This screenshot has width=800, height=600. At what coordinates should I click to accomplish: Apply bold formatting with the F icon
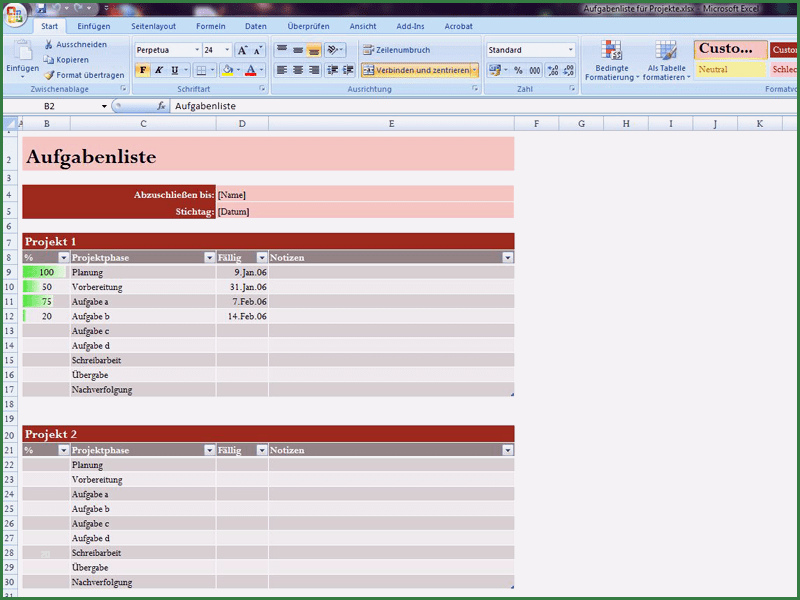[x=143, y=68]
